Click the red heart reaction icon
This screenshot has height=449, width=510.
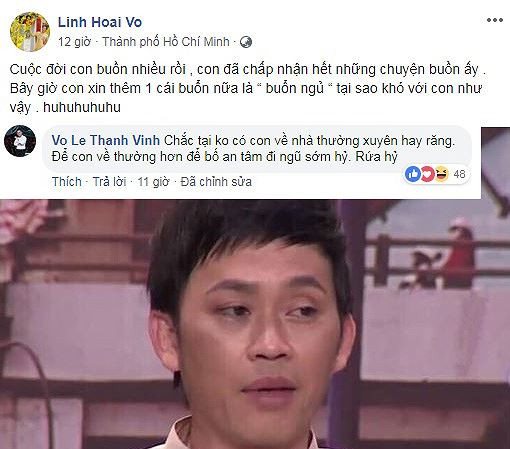pos(427,174)
